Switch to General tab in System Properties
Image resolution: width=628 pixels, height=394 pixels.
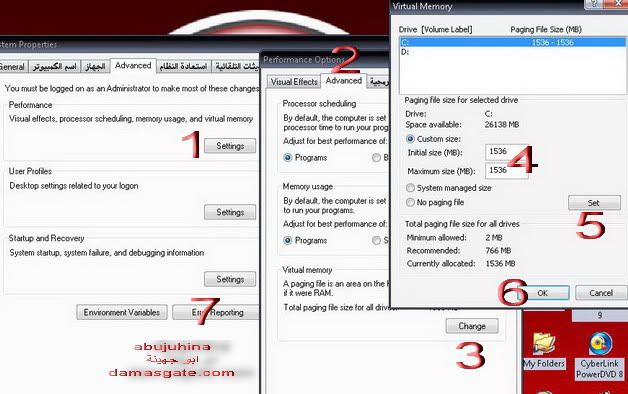pyautogui.click(x=12, y=66)
